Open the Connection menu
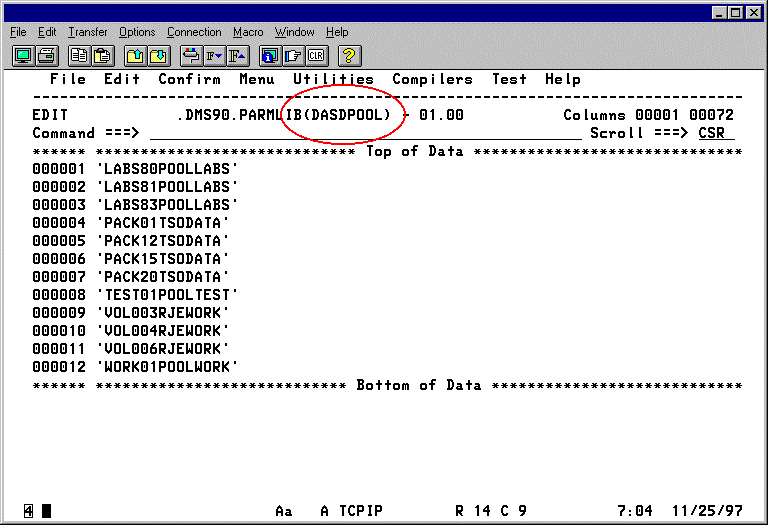 pos(194,32)
